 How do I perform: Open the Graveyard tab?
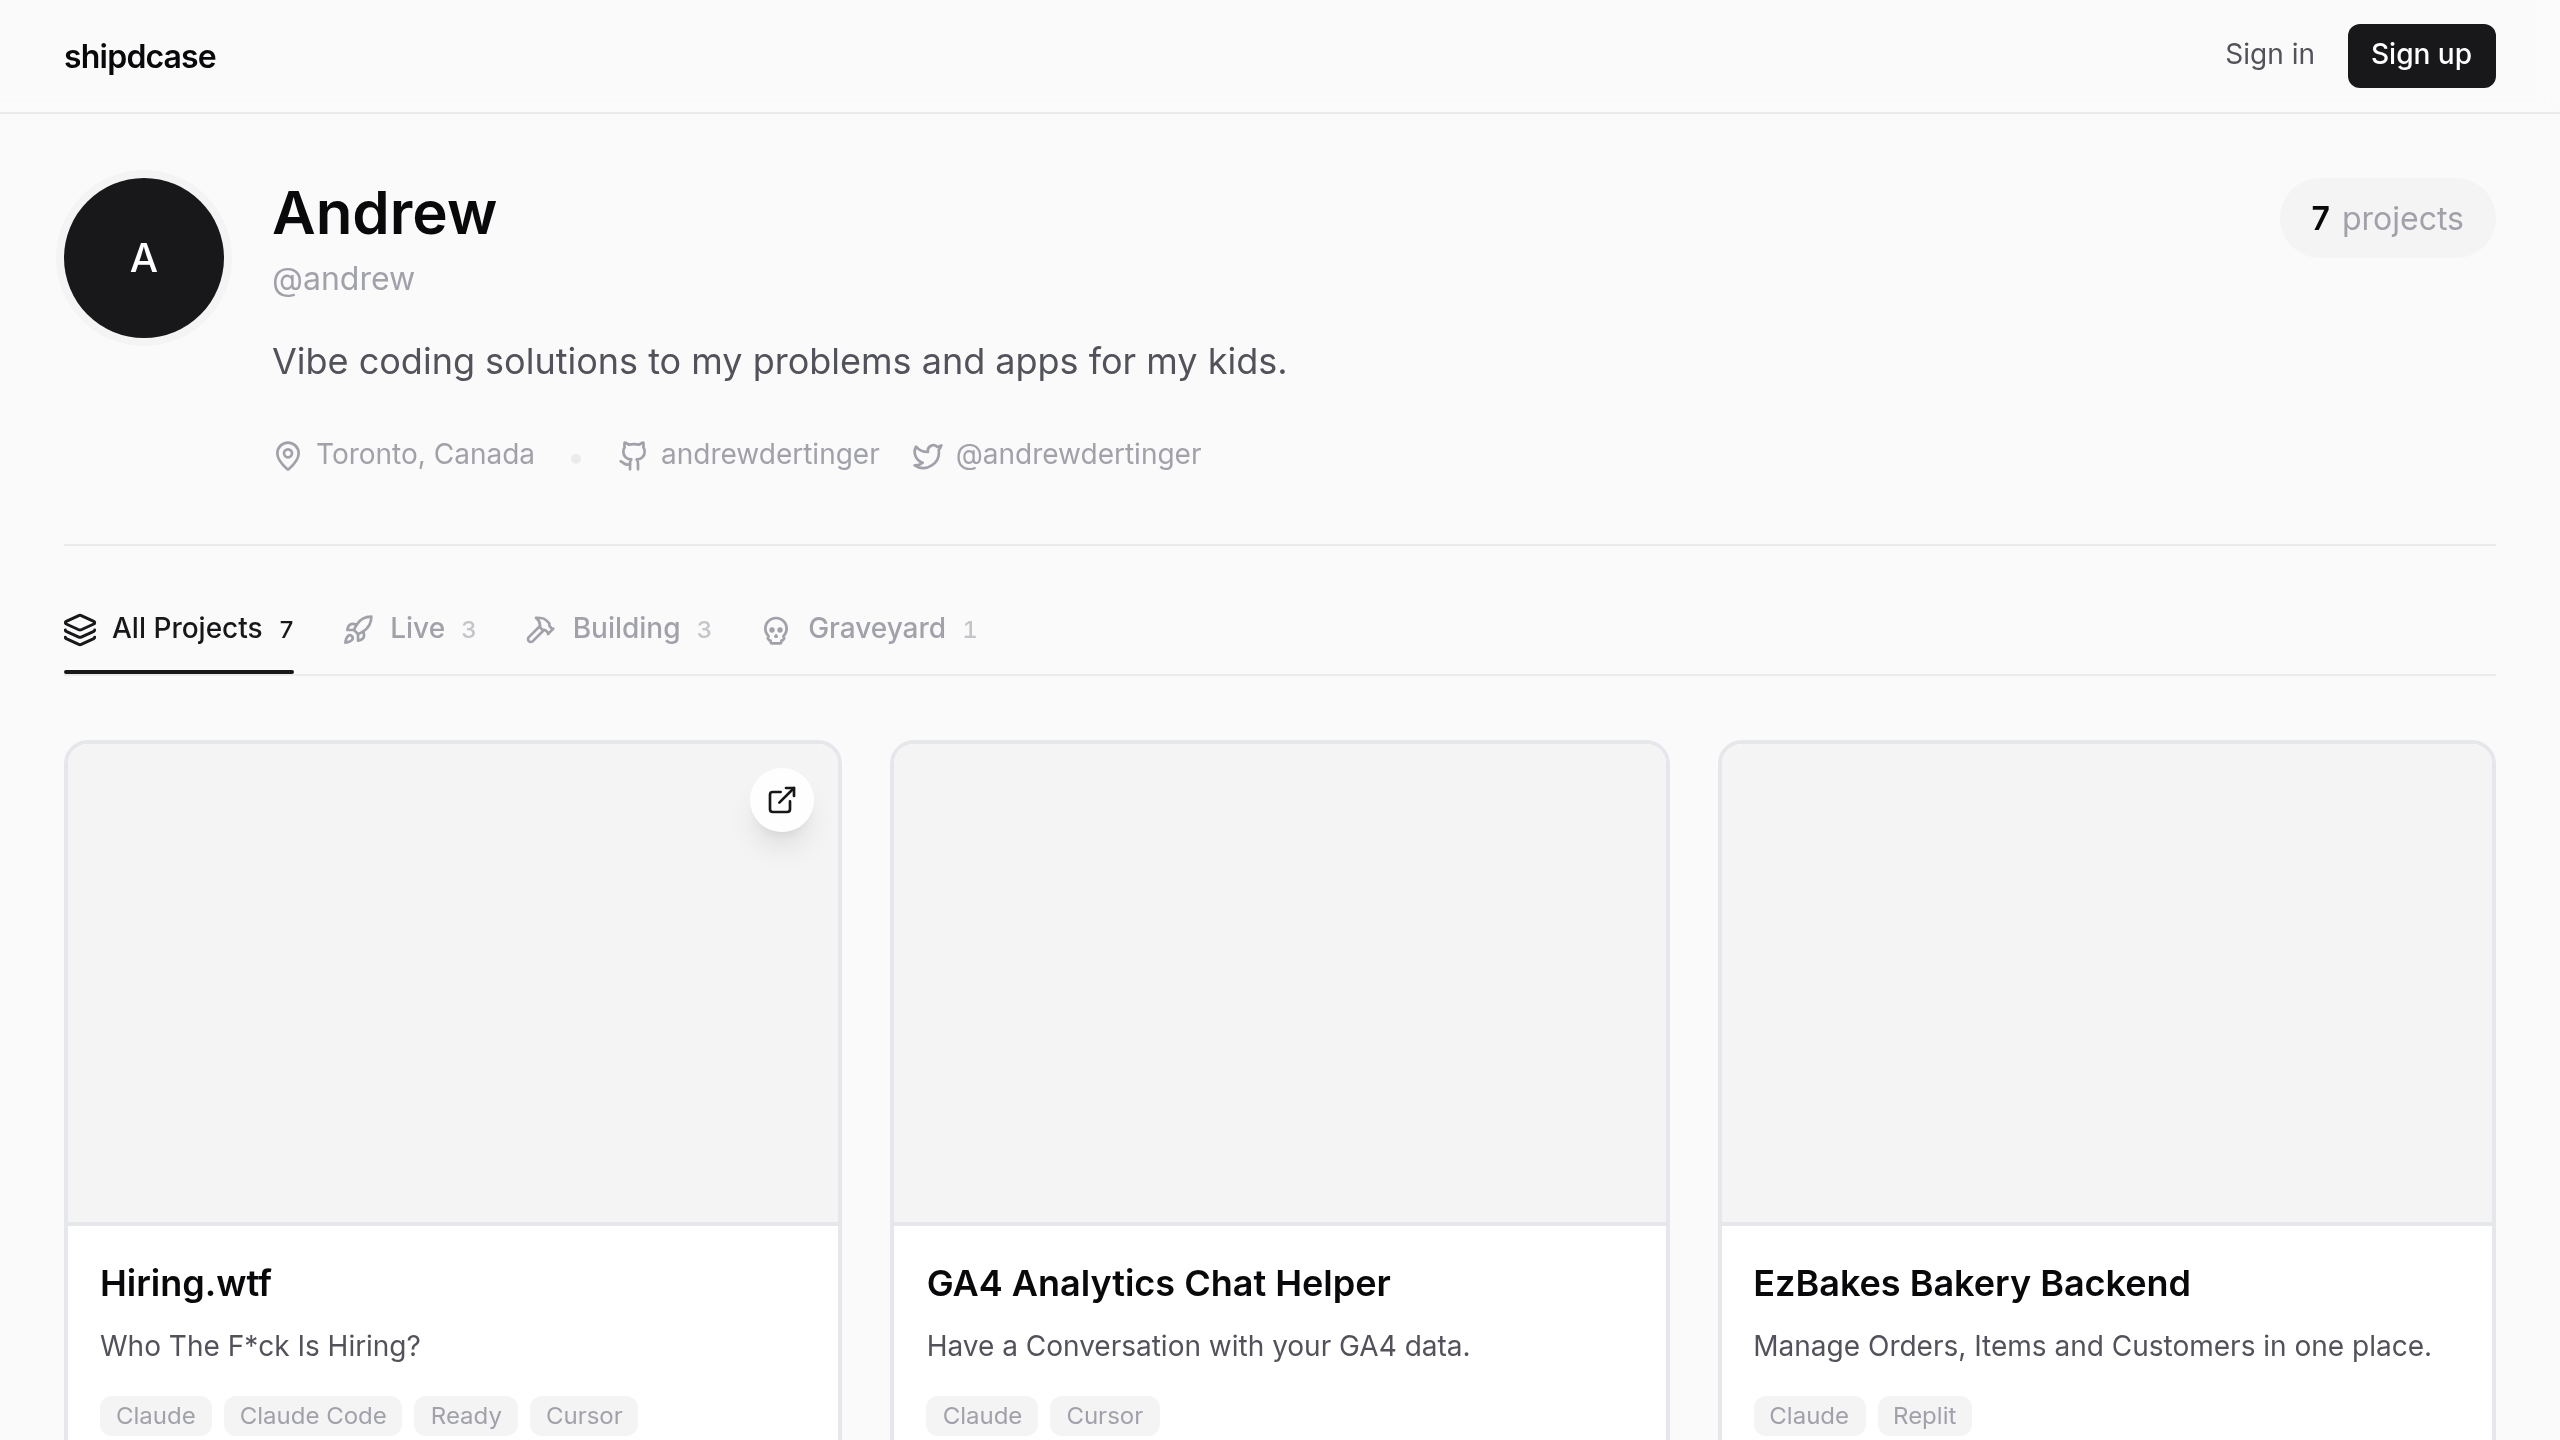pos(876,629)
